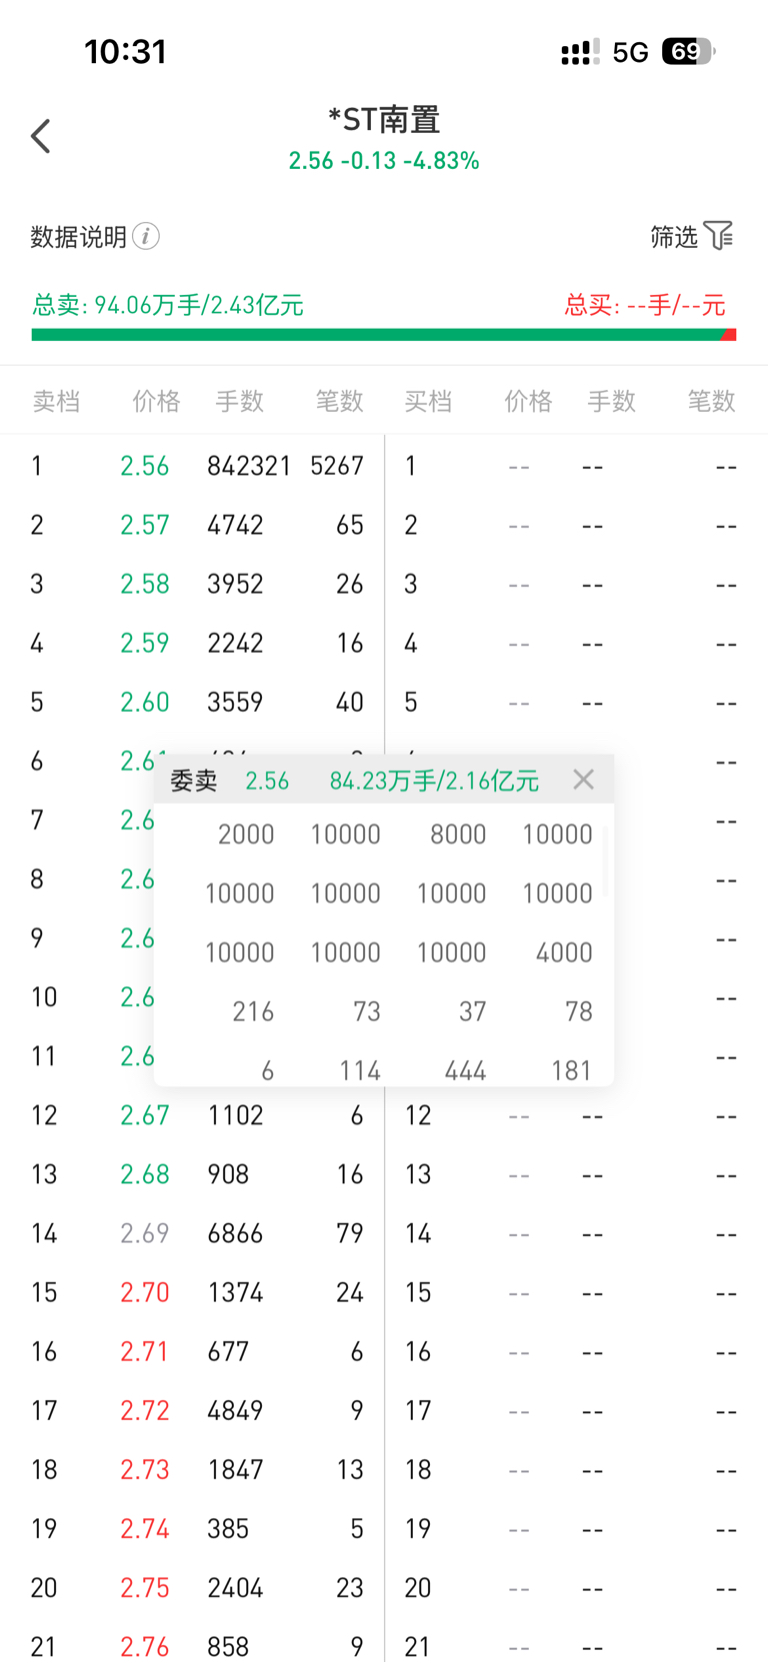Select sell price 2.72
The width and height of the screenshot is (768, 1663).
coord(145,1410)
